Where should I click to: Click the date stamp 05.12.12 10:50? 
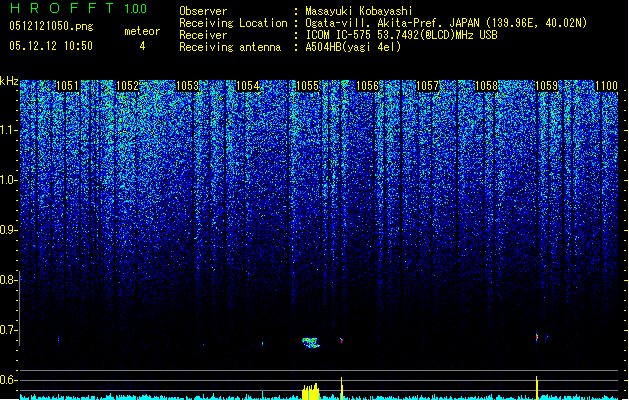click(51, 46)
